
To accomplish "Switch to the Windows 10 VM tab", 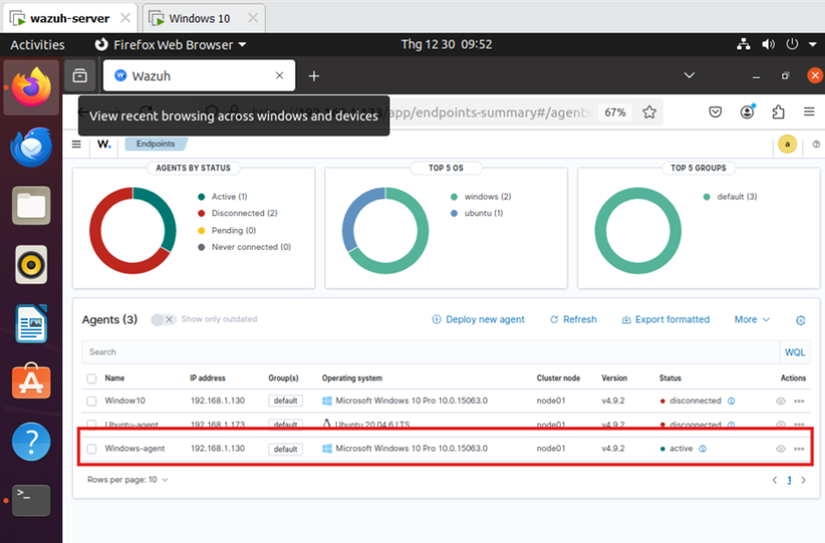I will point(204,18).
